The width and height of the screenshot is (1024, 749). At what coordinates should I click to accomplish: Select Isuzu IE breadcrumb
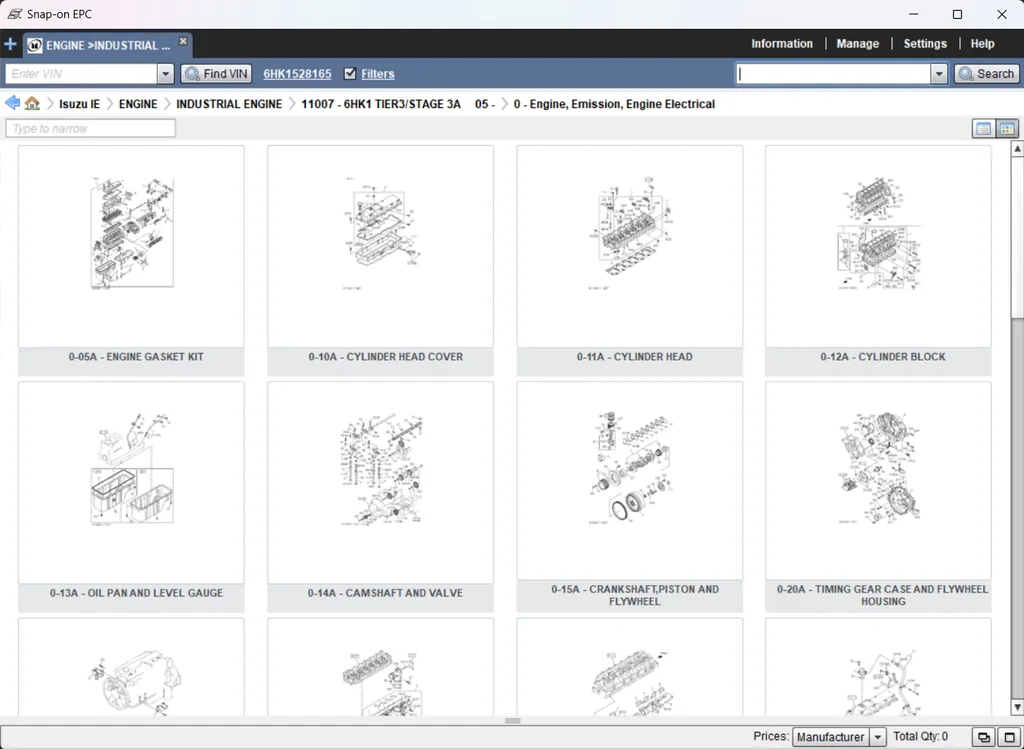click(80, 104)
